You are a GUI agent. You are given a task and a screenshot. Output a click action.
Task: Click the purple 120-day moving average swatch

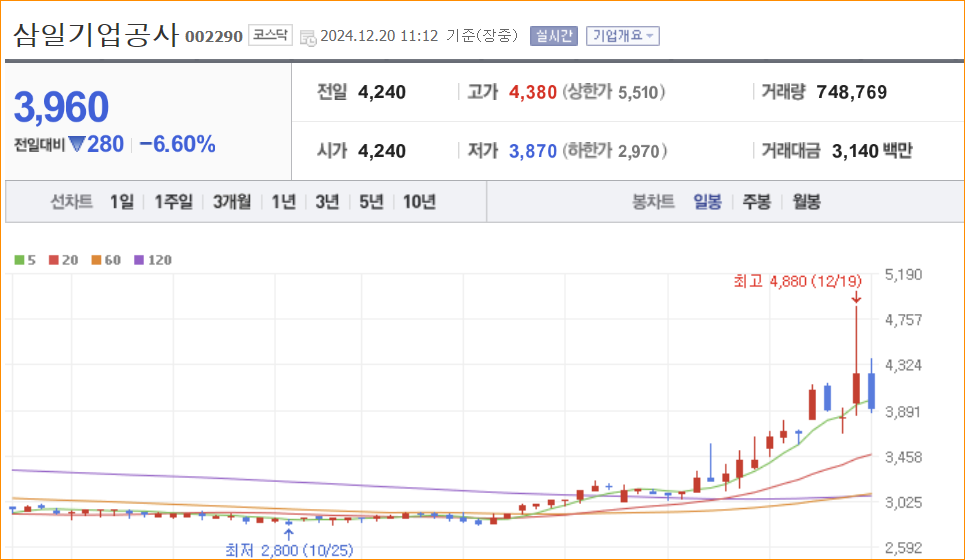point(139,260)
